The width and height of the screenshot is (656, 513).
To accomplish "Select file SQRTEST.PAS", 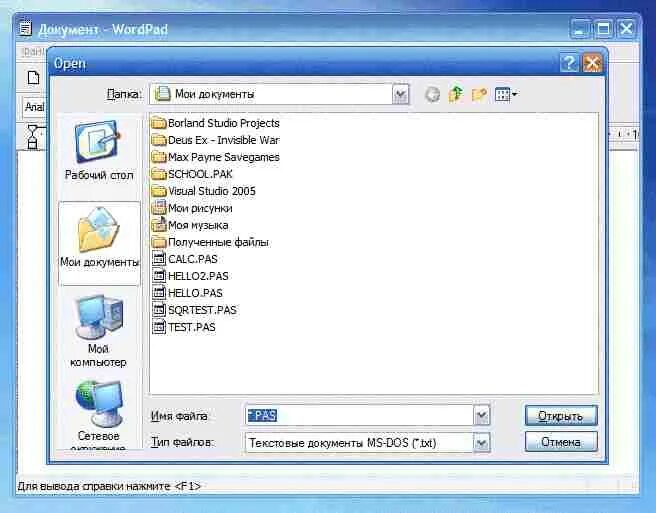I will click(x=195, y=310).
